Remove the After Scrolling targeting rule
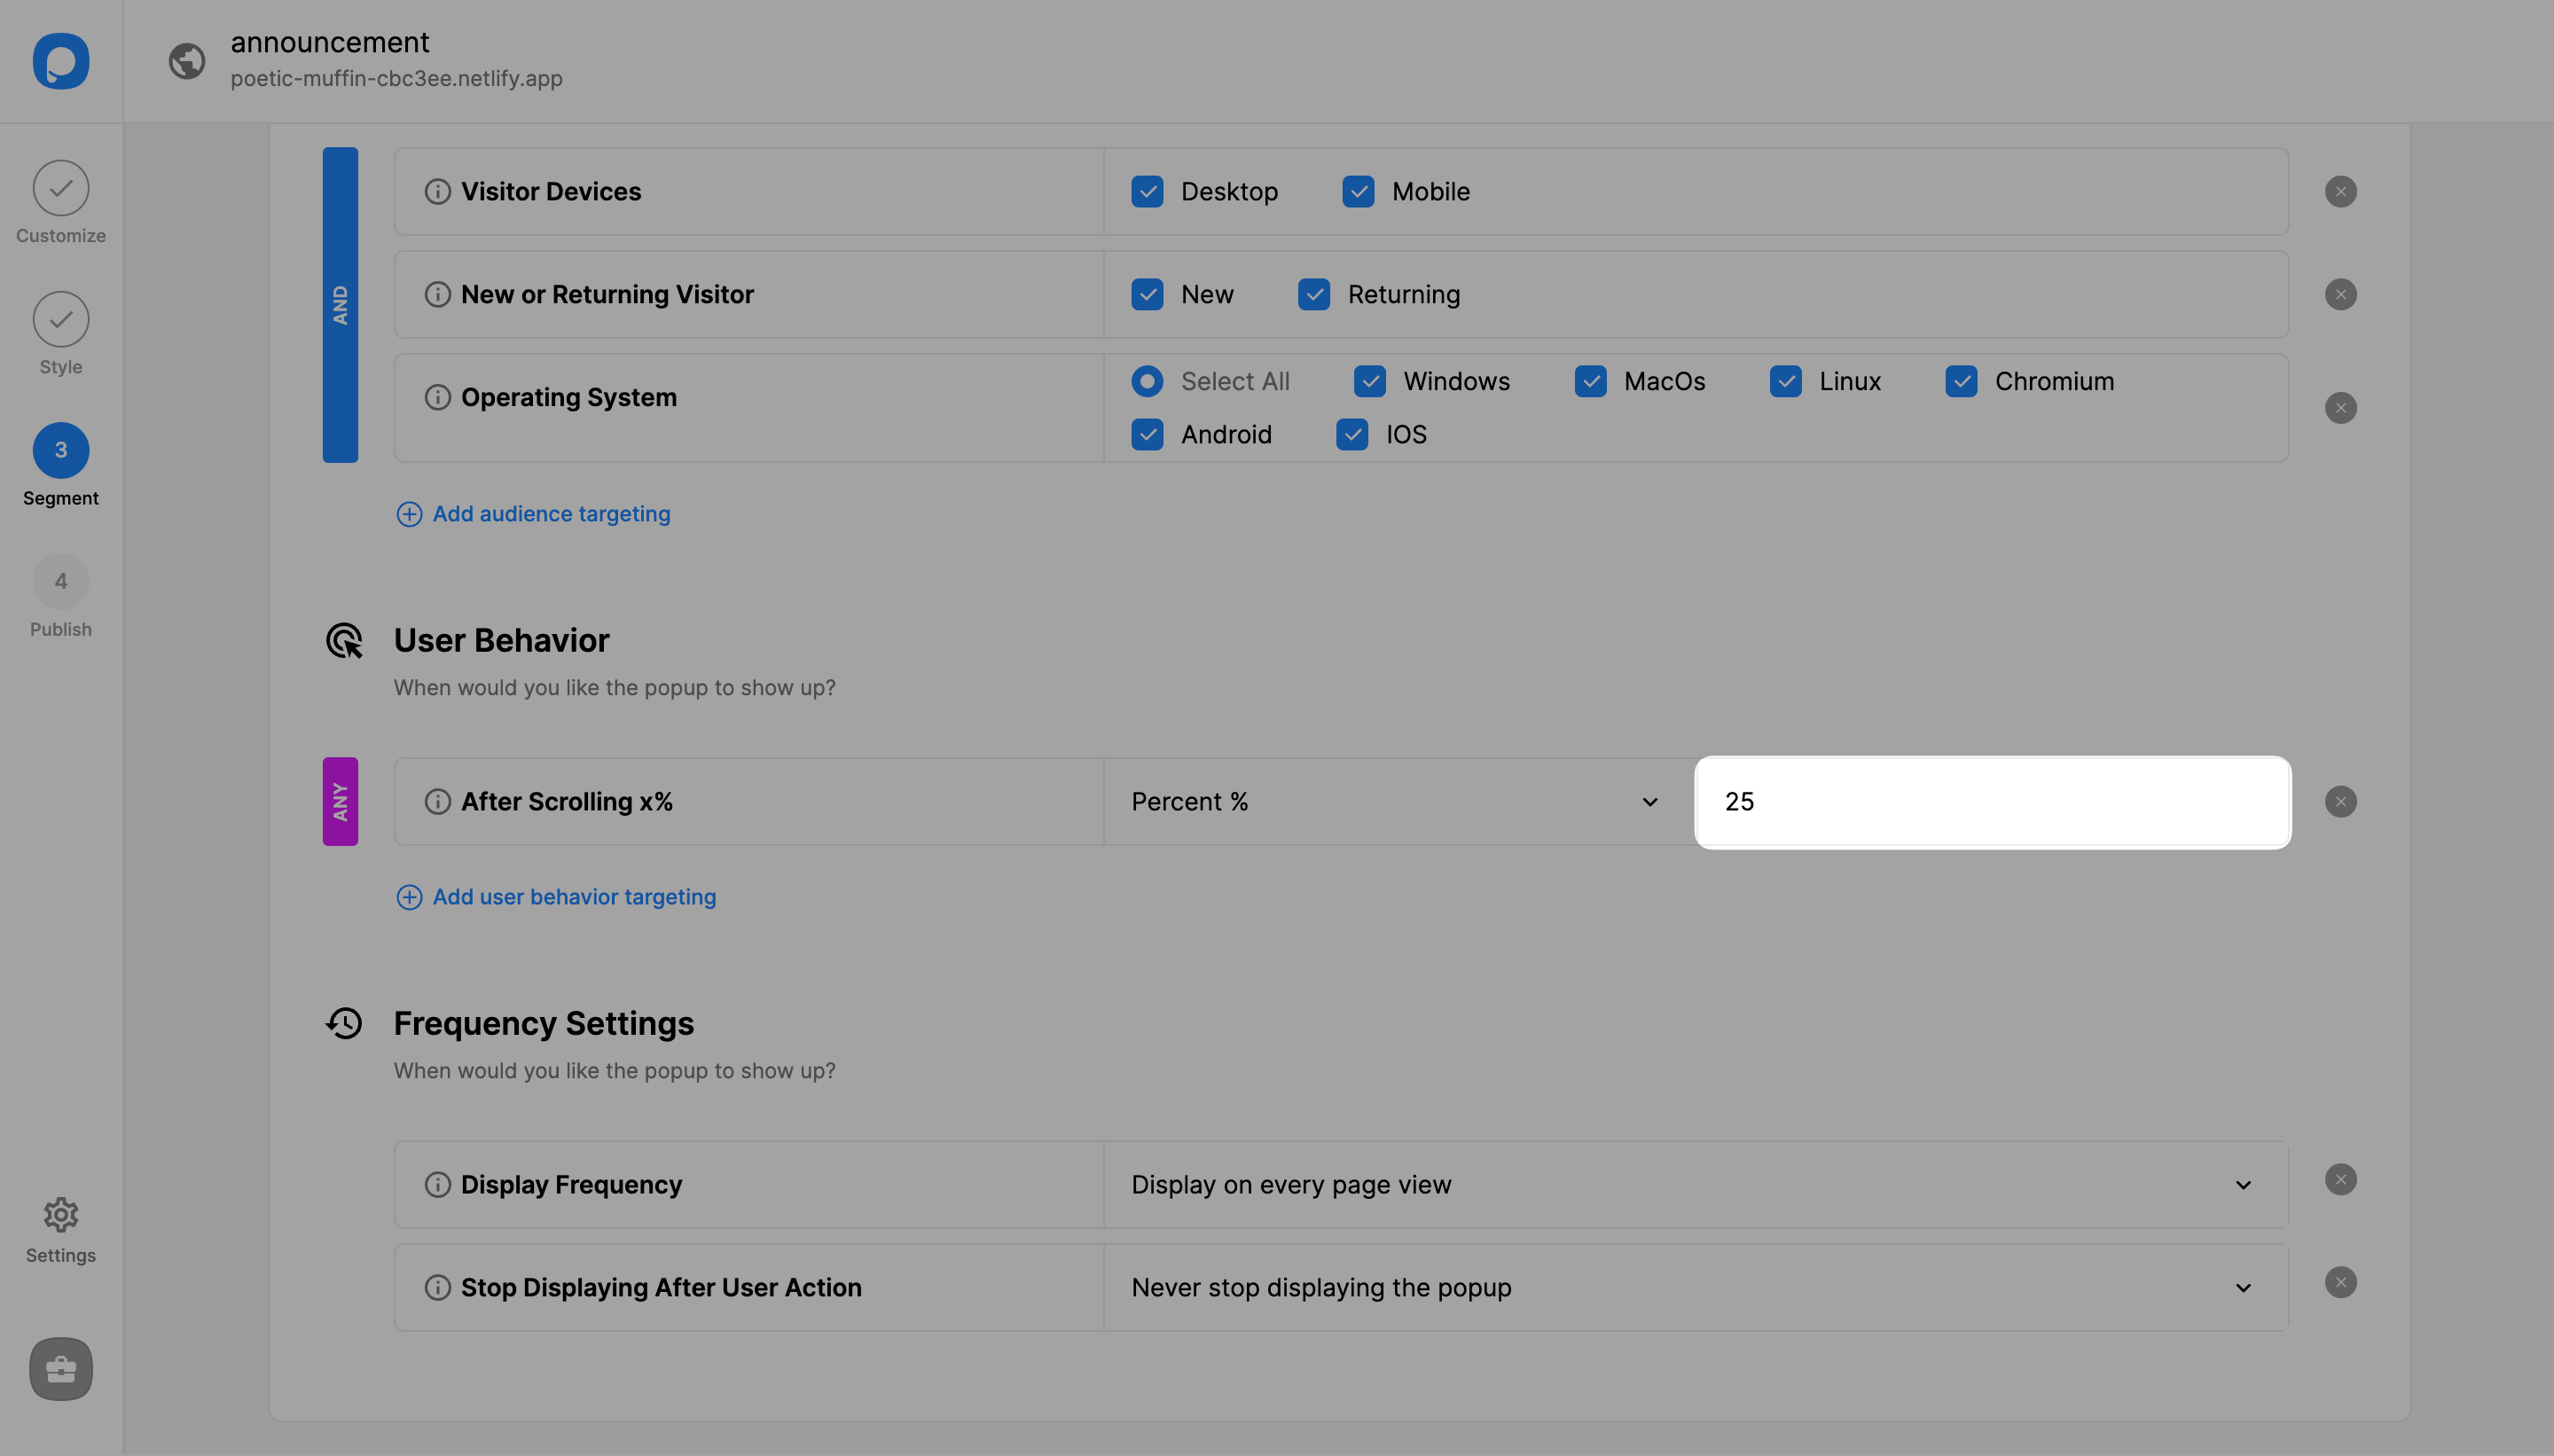Screen dimensions: 2554x1456 pos(2342,800)
